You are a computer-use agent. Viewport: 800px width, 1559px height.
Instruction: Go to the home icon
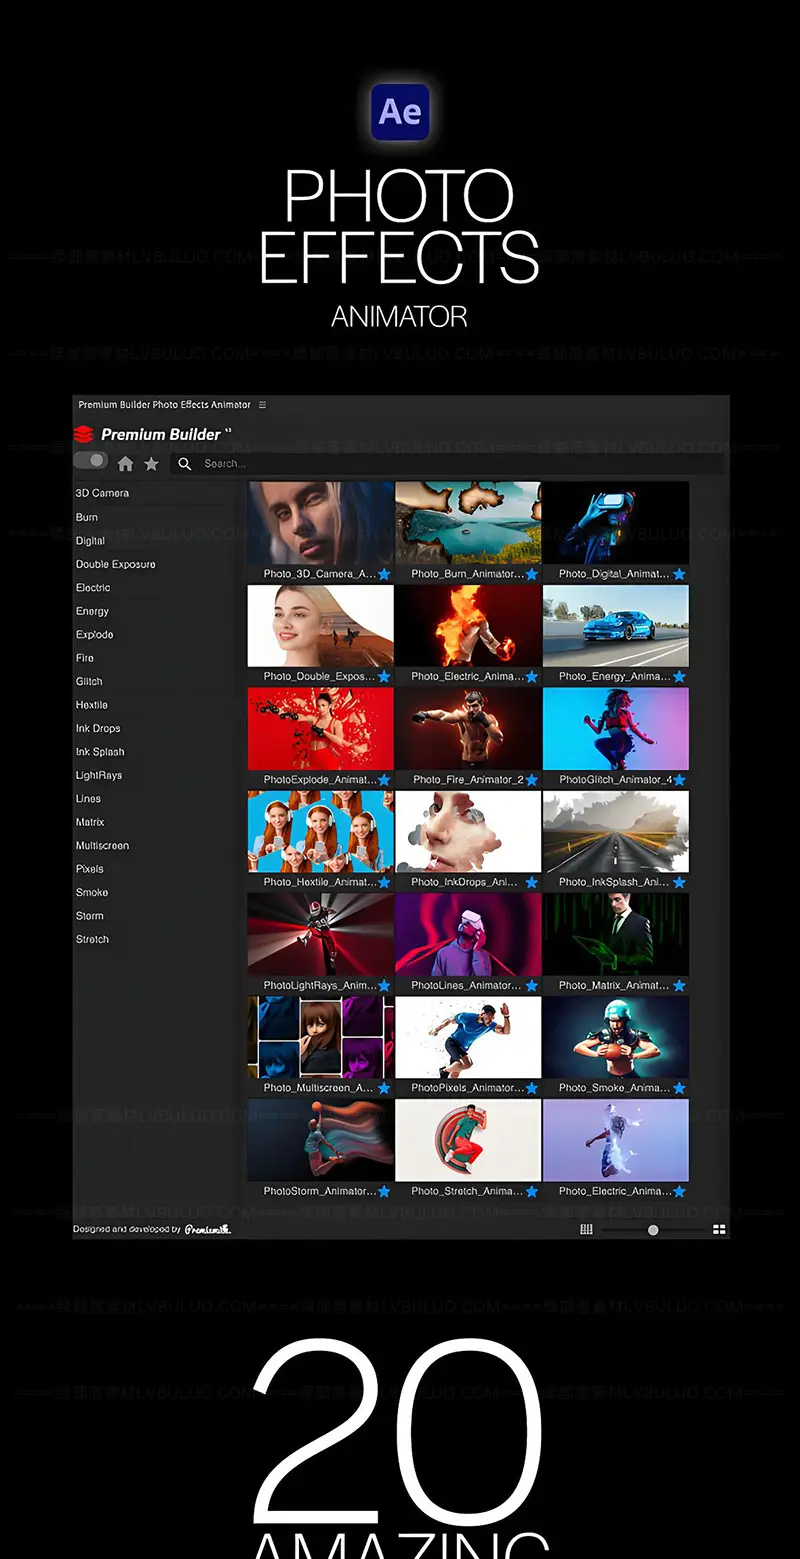point(125,464)
